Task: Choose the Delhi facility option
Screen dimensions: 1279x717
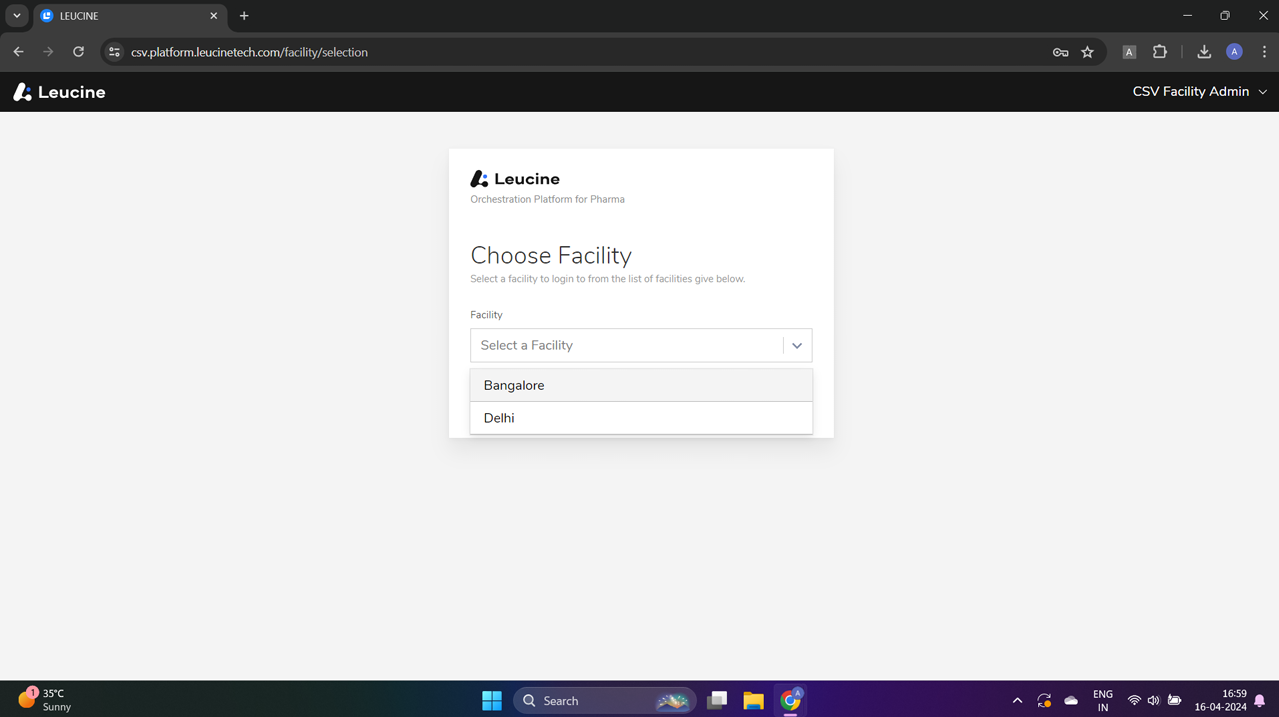Action: [x=641, y=418]
